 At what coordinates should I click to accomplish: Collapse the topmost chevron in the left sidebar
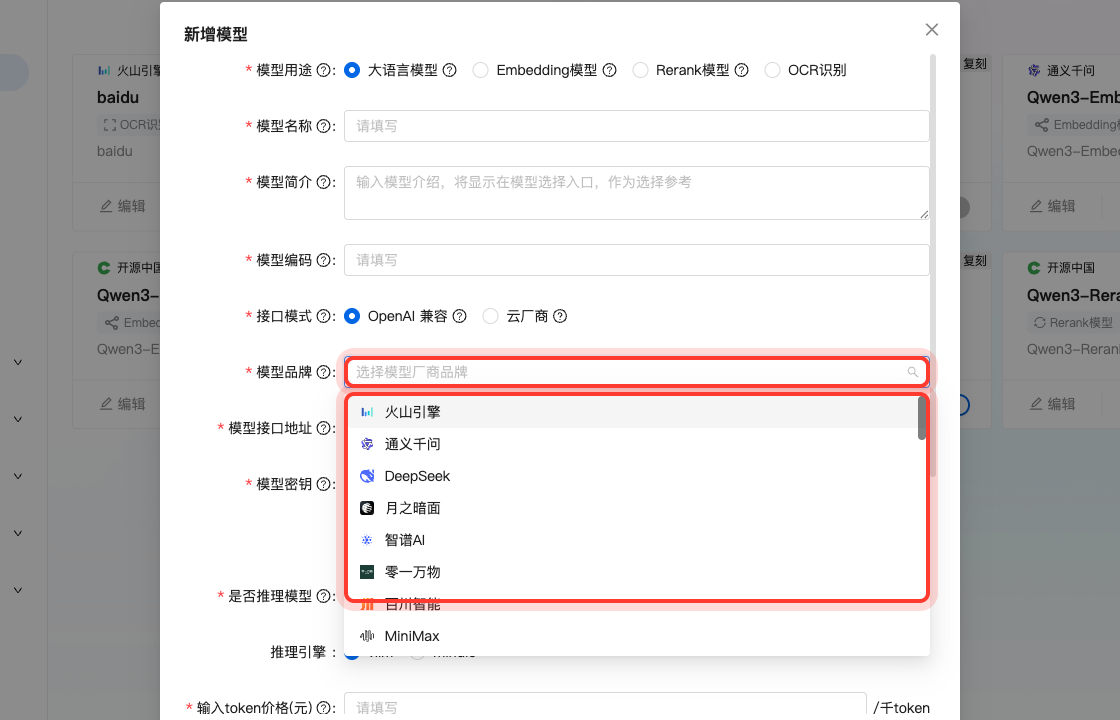tap(17, 362)
